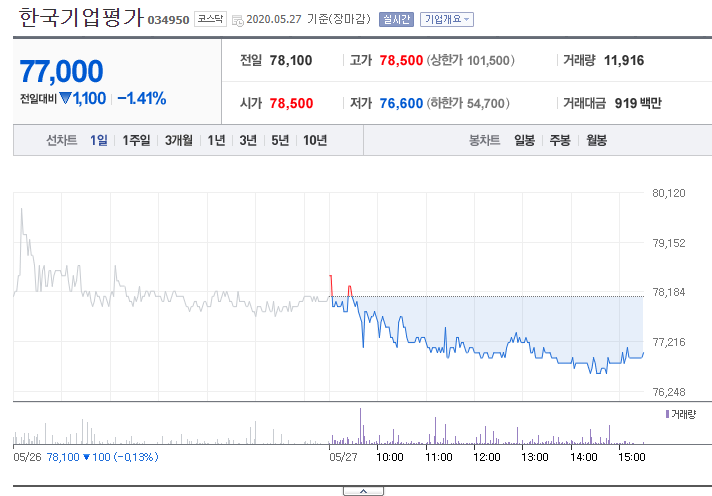The height and width of the screenshot is (496, 712).
Task: Open the 기업개요 dropdown
Action: 447,19
